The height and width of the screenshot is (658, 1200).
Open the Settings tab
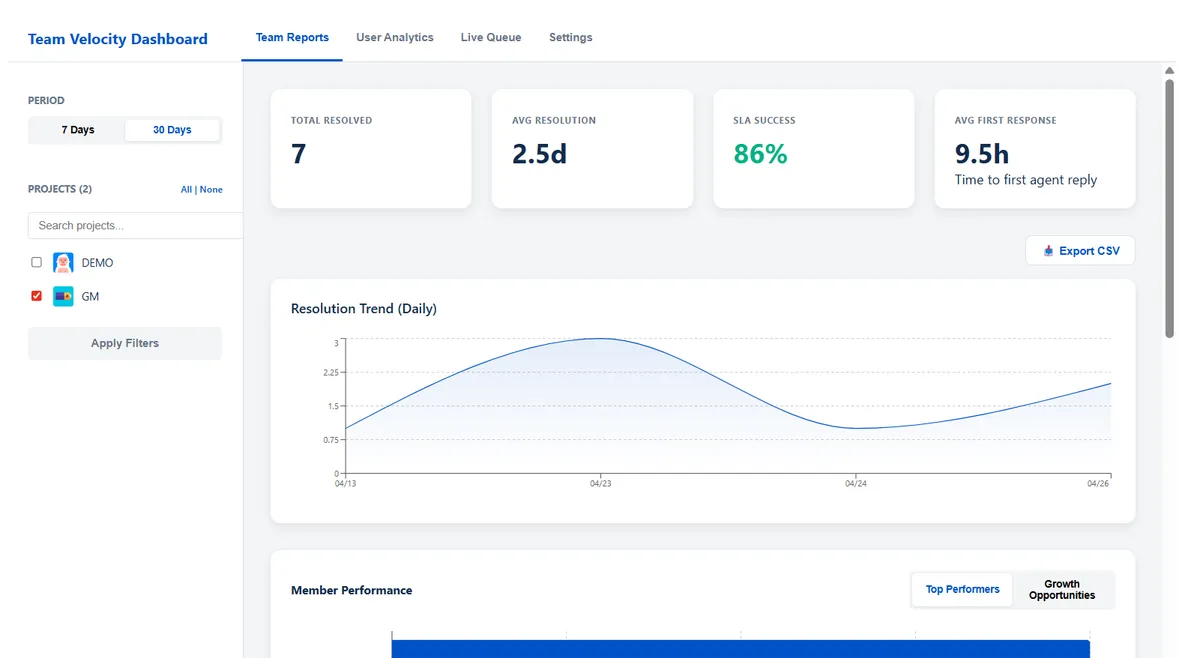tap(571, 38)
